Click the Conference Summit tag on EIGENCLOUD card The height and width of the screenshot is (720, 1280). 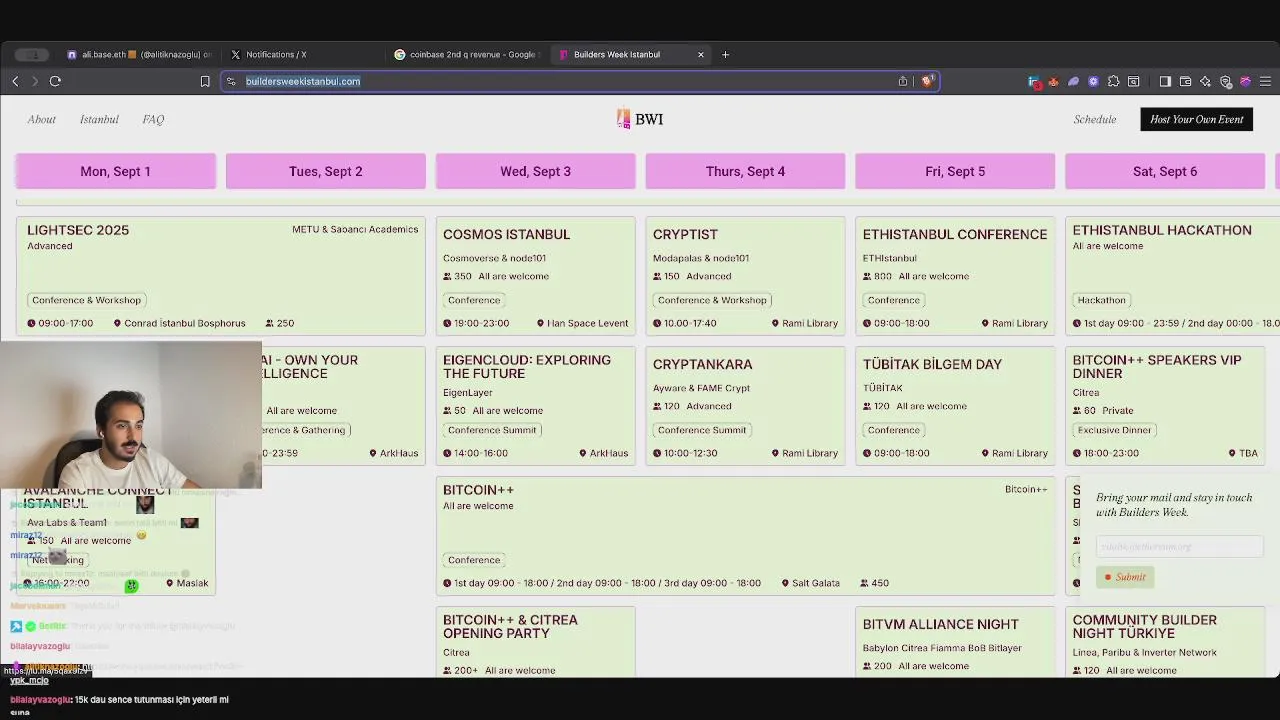point(492,430)
